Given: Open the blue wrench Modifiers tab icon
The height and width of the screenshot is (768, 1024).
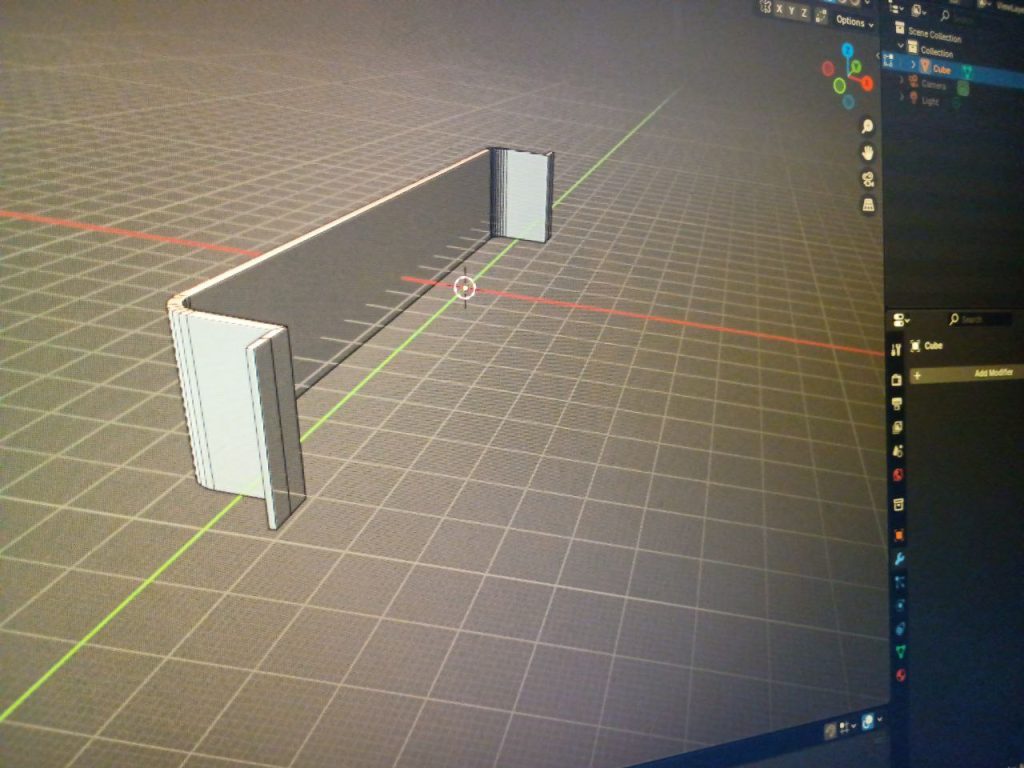Looking at the screenshot, I should pos(899,559).
